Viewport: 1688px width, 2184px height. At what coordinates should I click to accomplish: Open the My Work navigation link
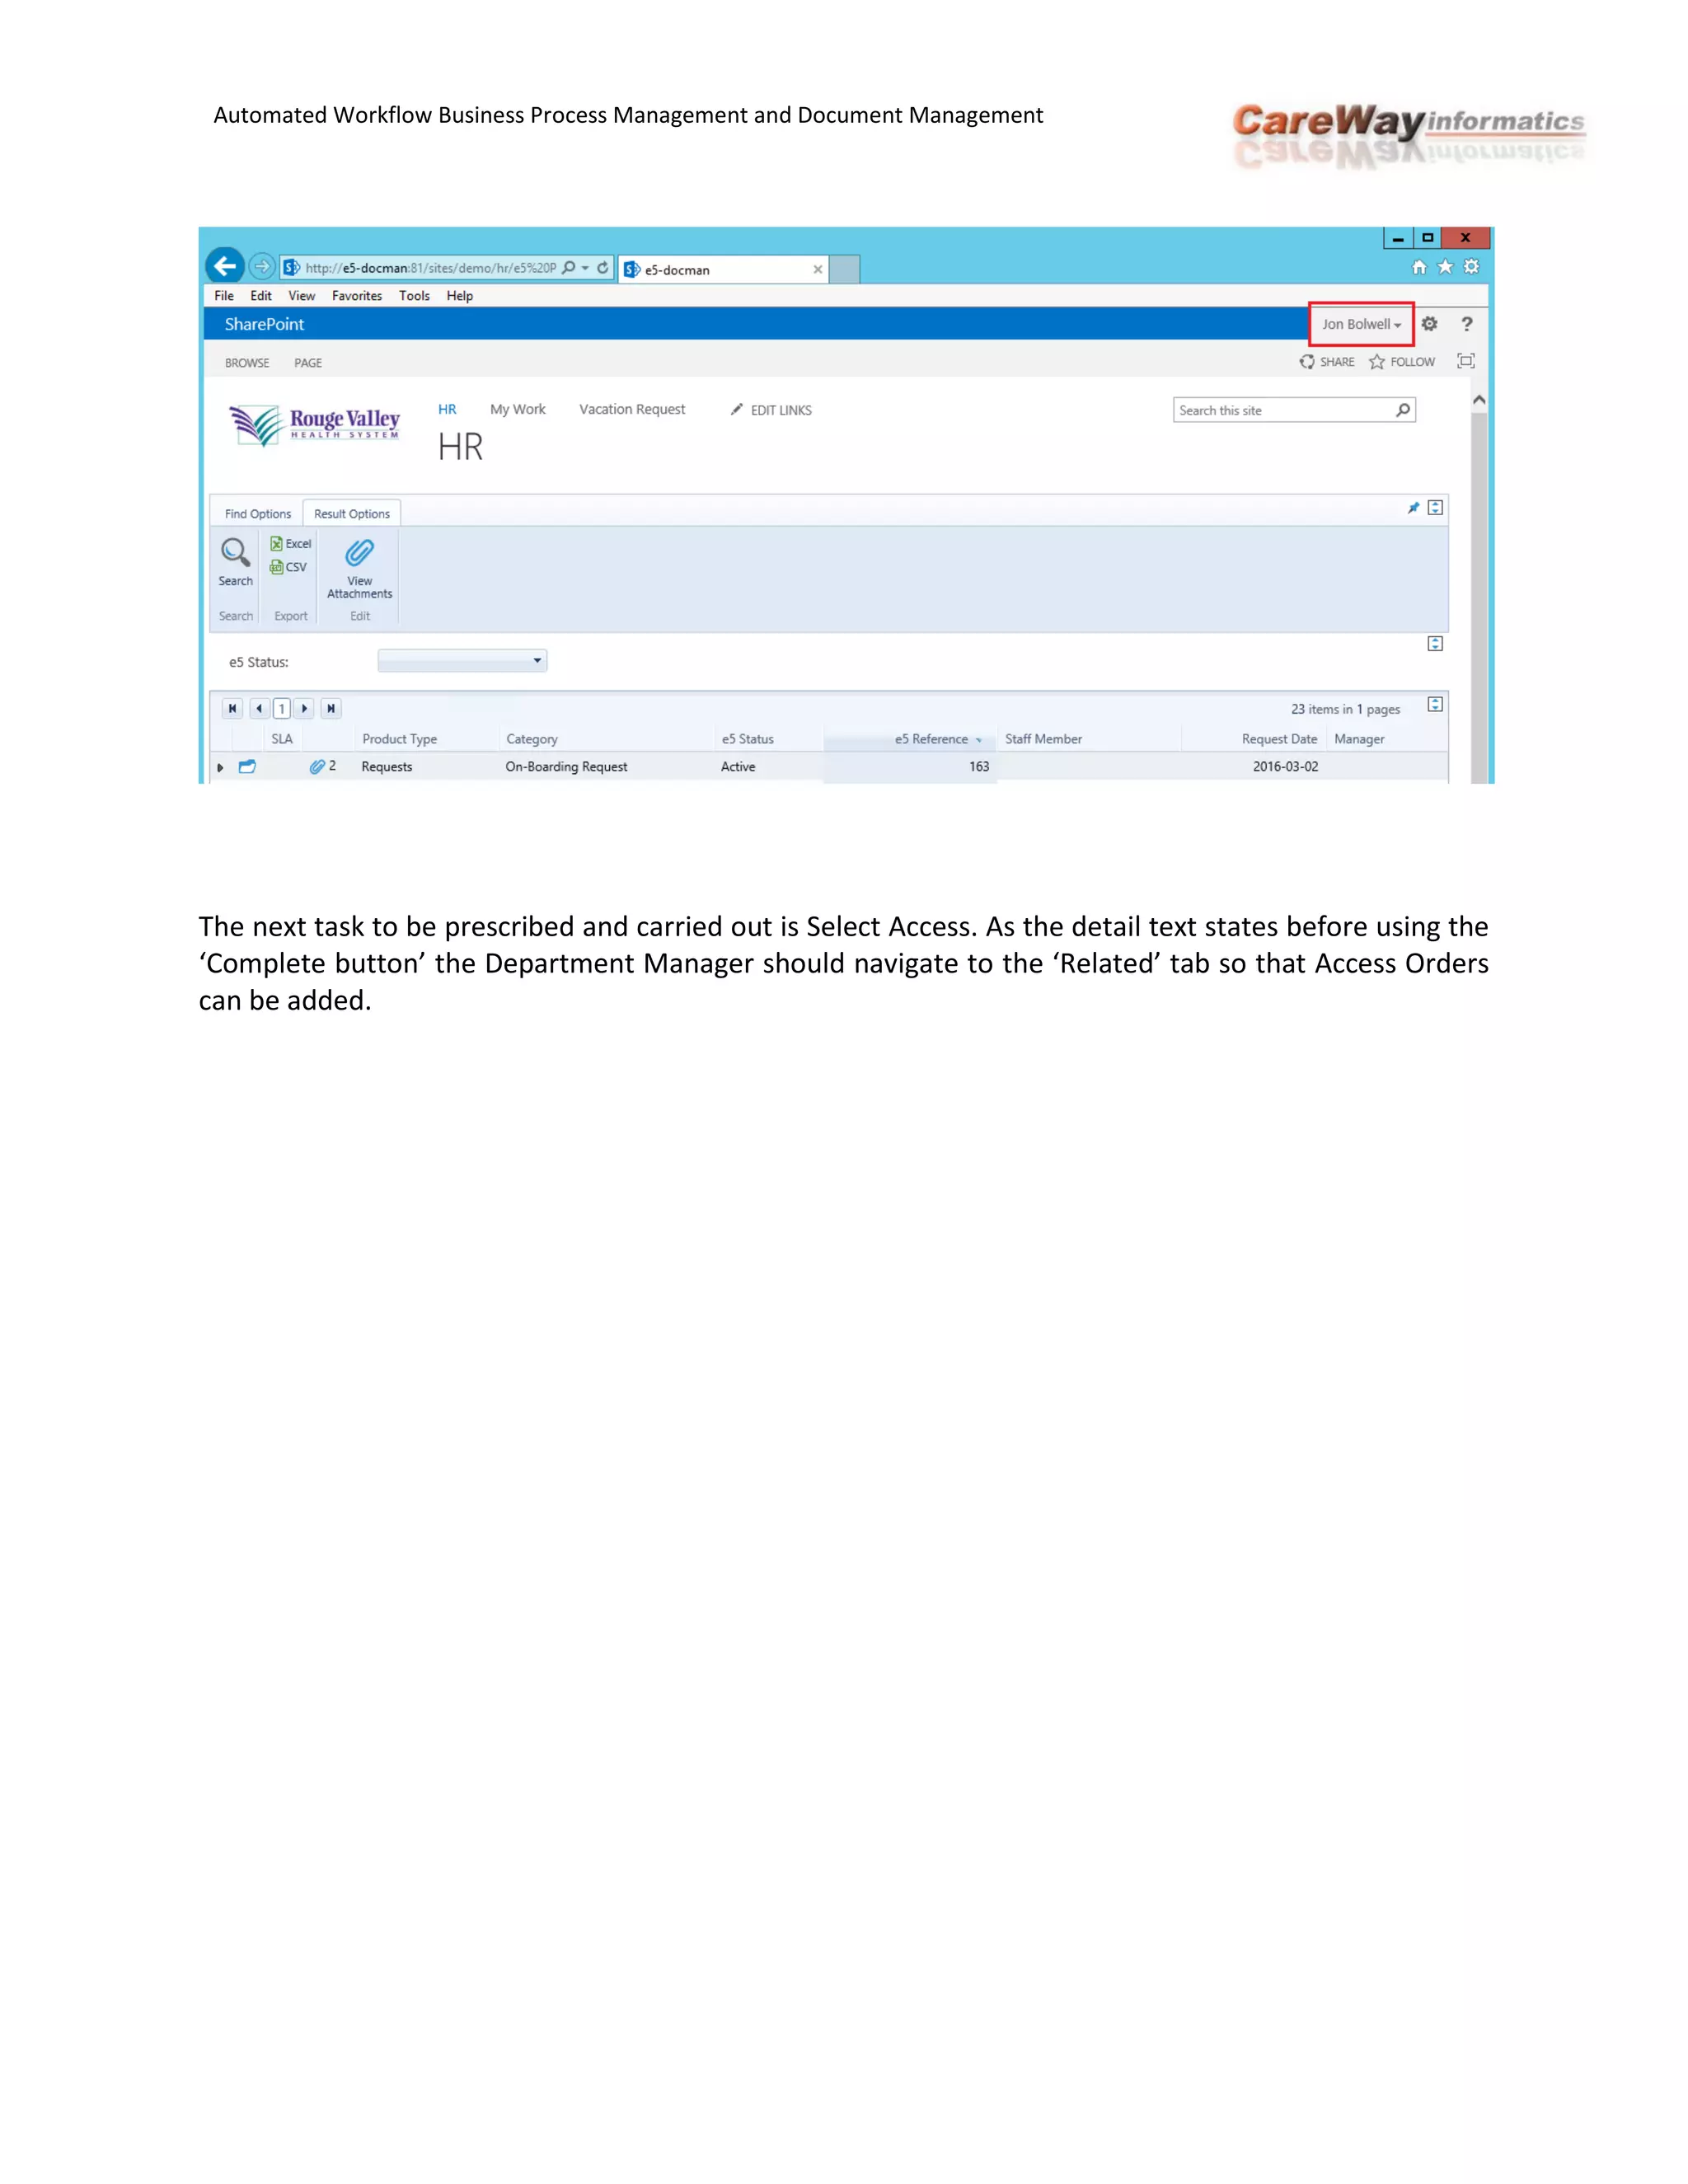click(518, 409)
